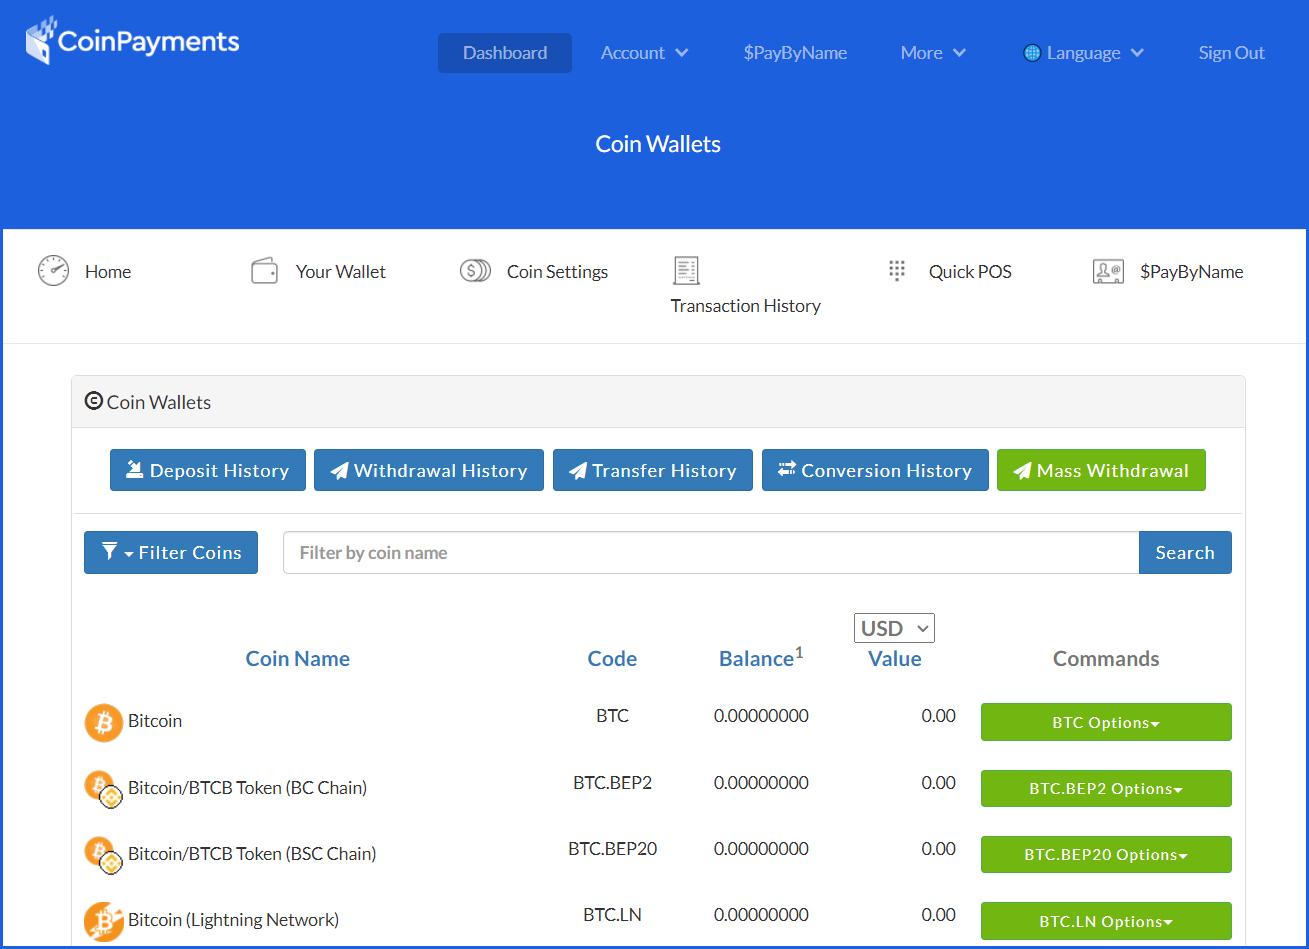This screenshot has height=949, width=1309.
Task: Open $PayByName section in sub-navigation
Action: 1192,272
